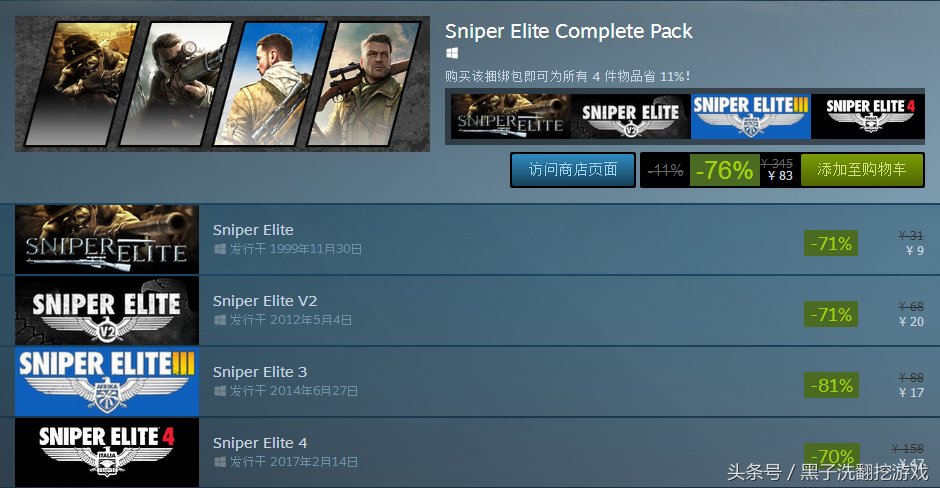Click the Windows icon under pack title
940x488 pixels.
pos(452,53)
